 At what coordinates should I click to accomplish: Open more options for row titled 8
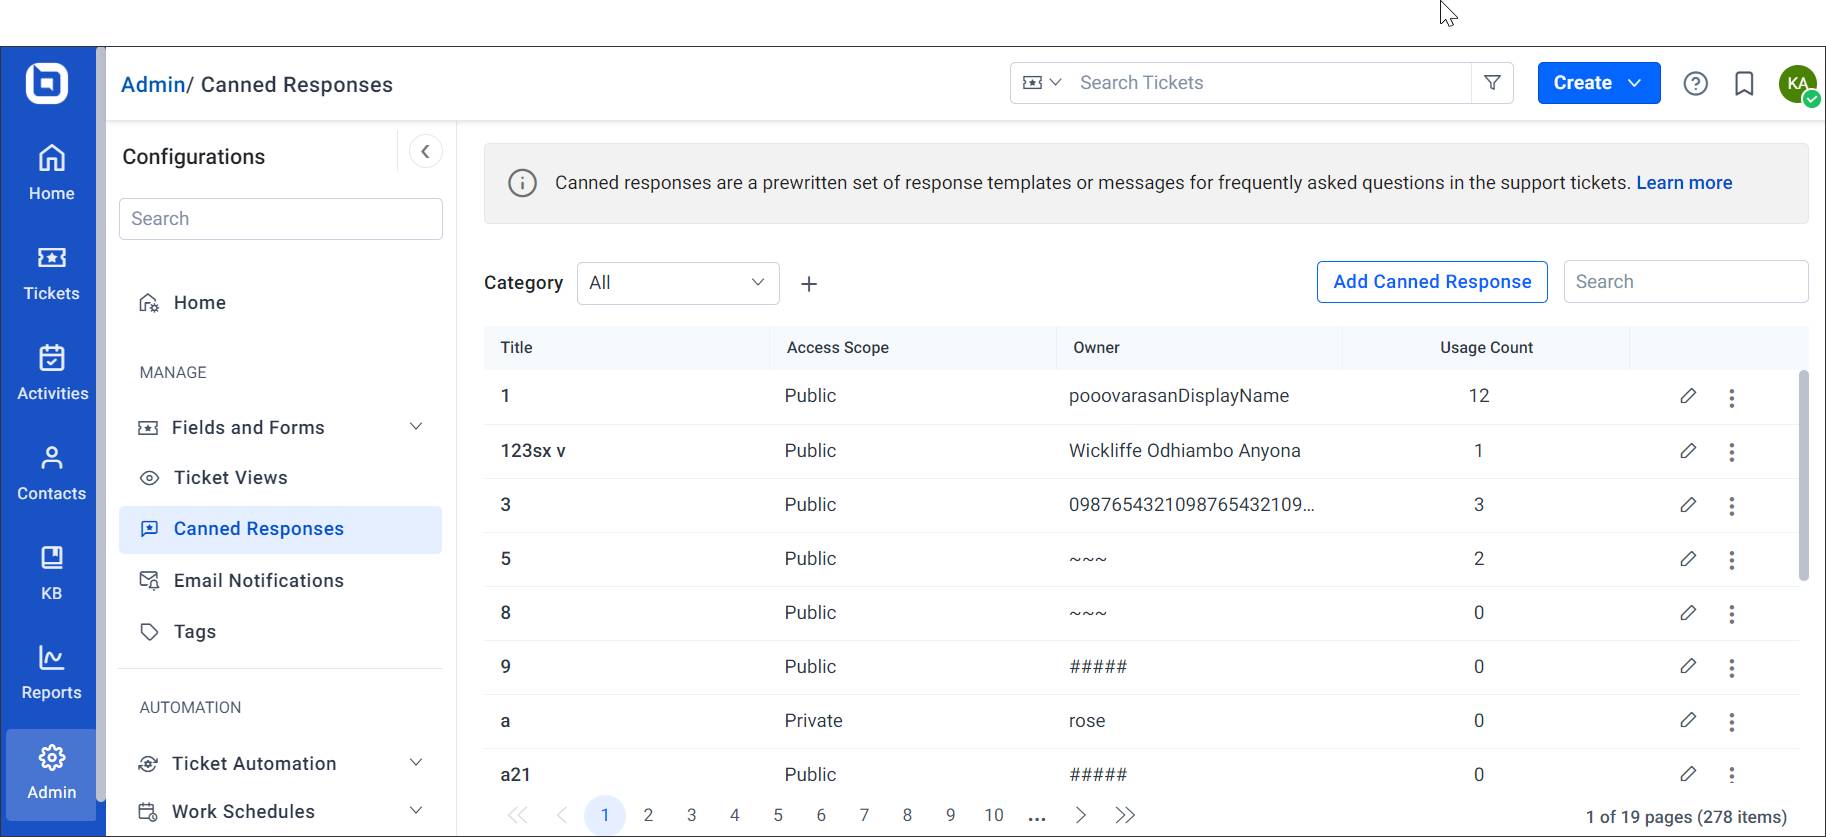point(1731,614)
